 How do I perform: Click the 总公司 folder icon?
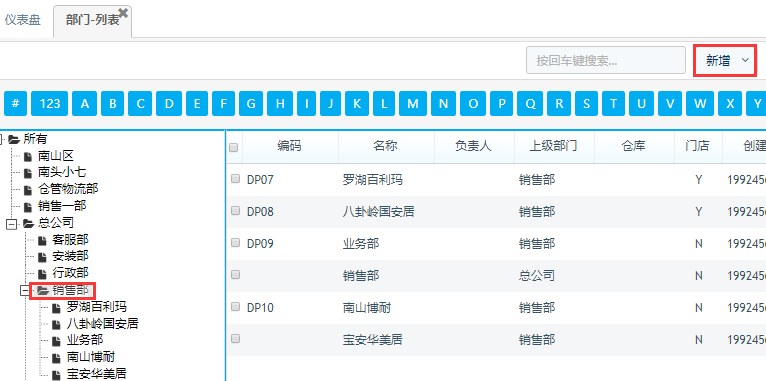[x=29, y=224]
